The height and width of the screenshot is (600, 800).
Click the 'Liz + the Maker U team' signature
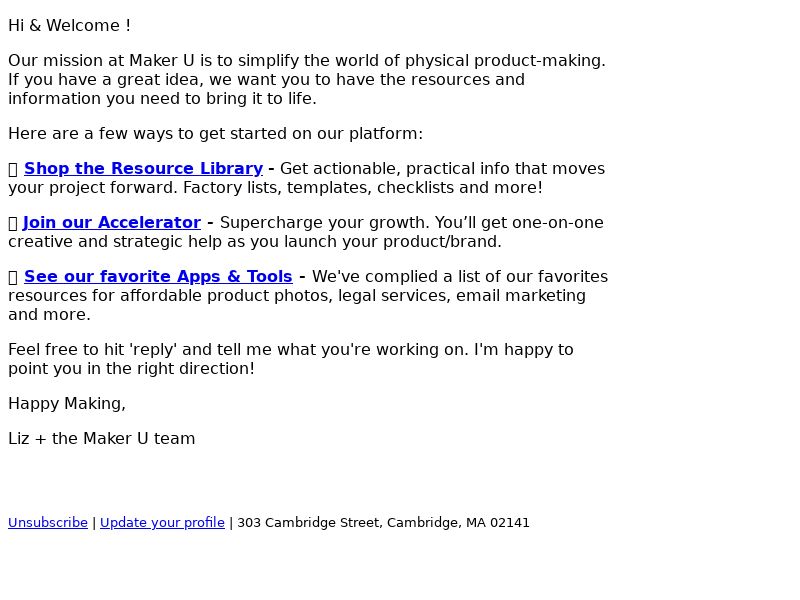(x=102, y=439)
